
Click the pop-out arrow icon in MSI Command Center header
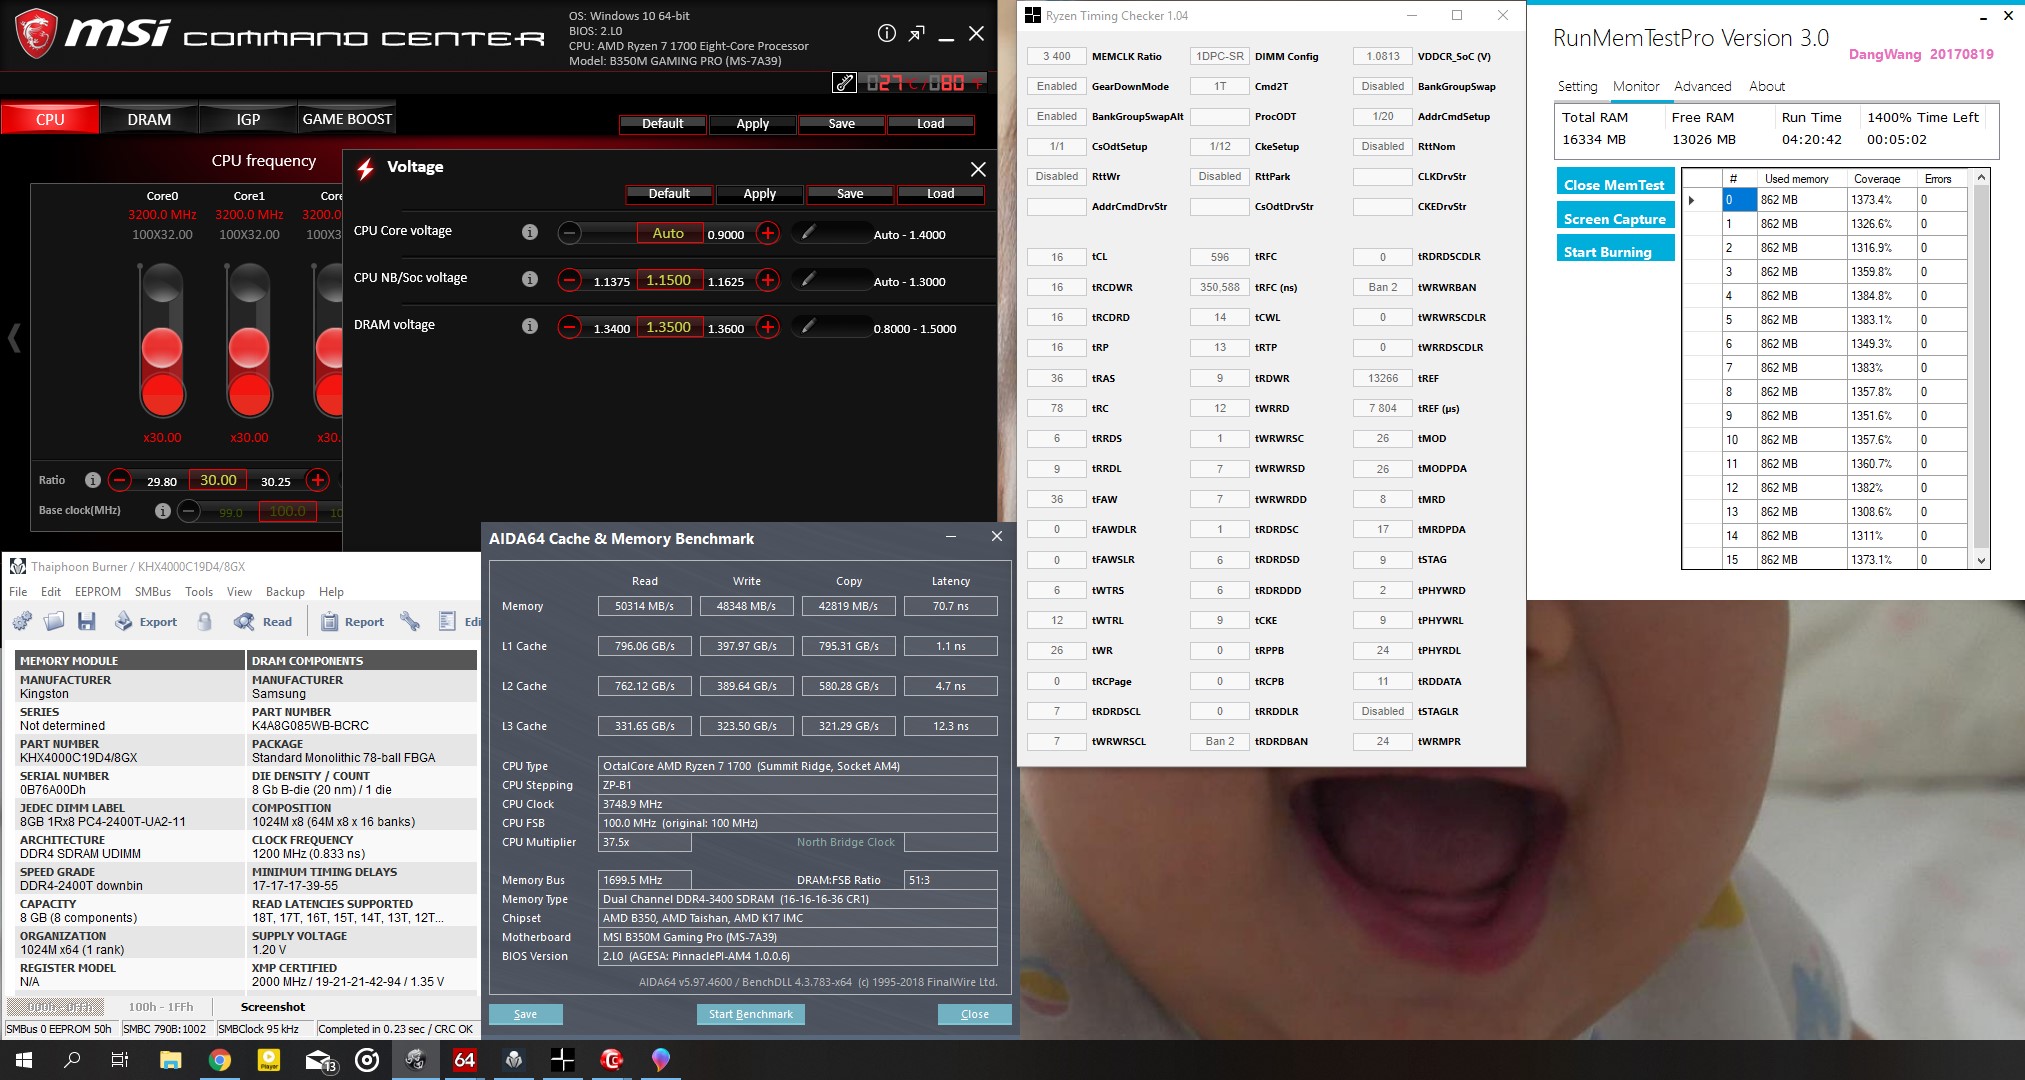[x=916, y=34]
